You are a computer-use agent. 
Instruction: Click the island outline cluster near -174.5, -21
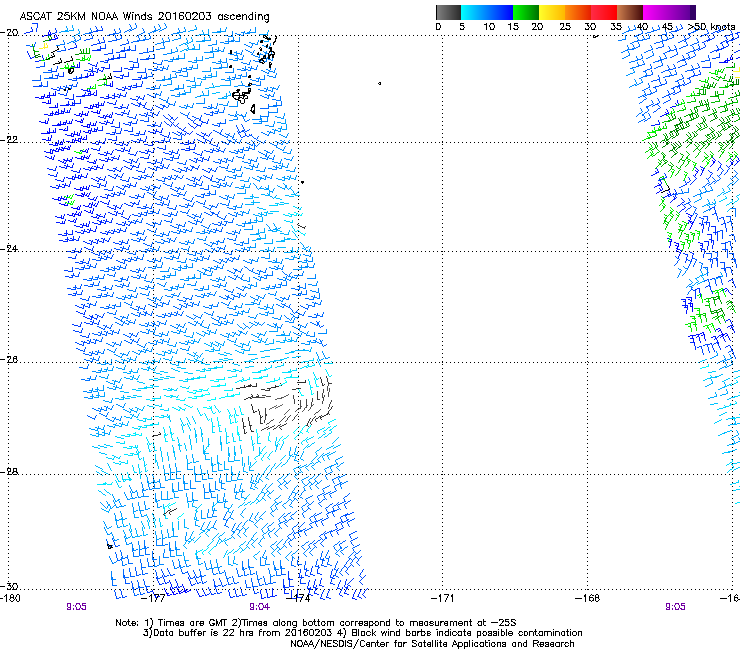coord(241,96)
